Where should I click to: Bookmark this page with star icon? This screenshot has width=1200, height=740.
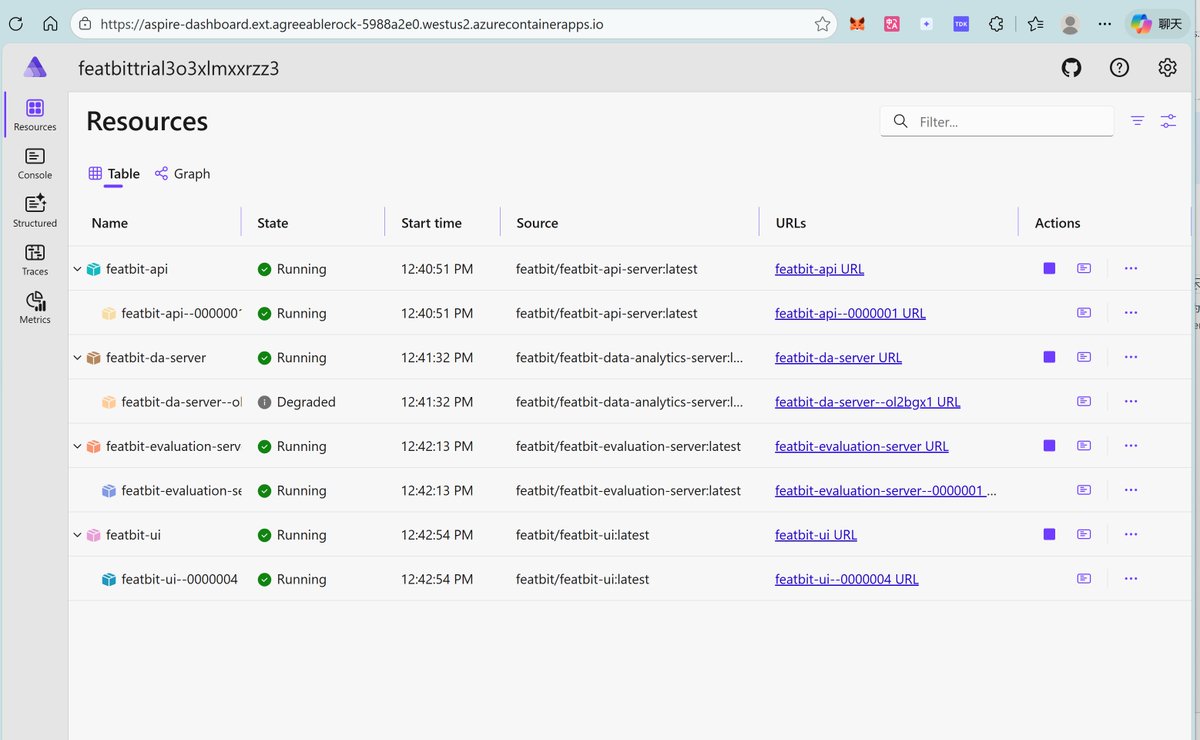pos(822,23)
